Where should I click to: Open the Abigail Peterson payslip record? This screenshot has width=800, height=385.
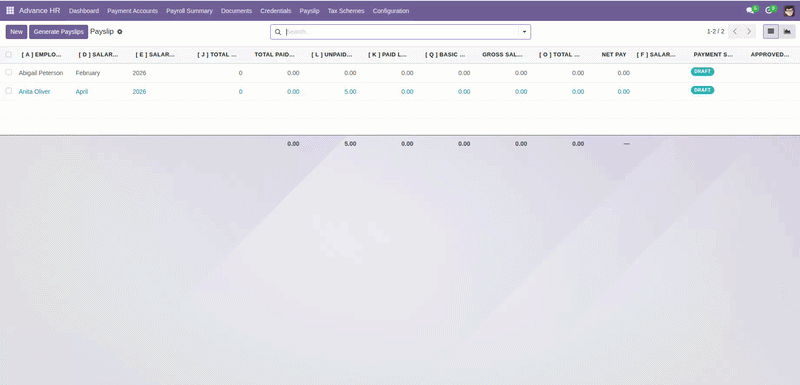coord(41,73)
